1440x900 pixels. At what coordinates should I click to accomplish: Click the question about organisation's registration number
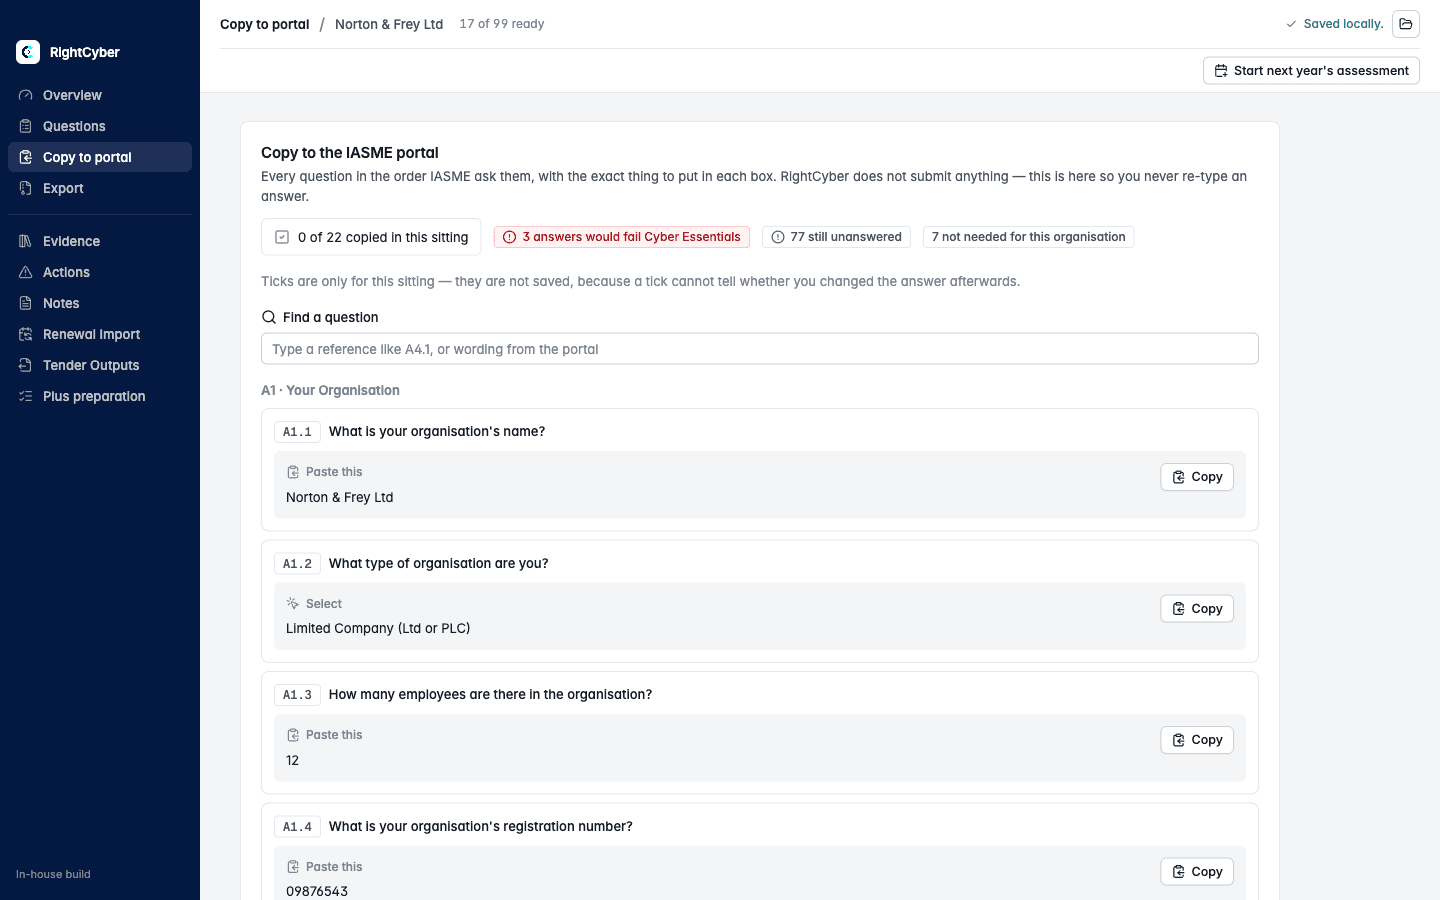pos(481,826)
